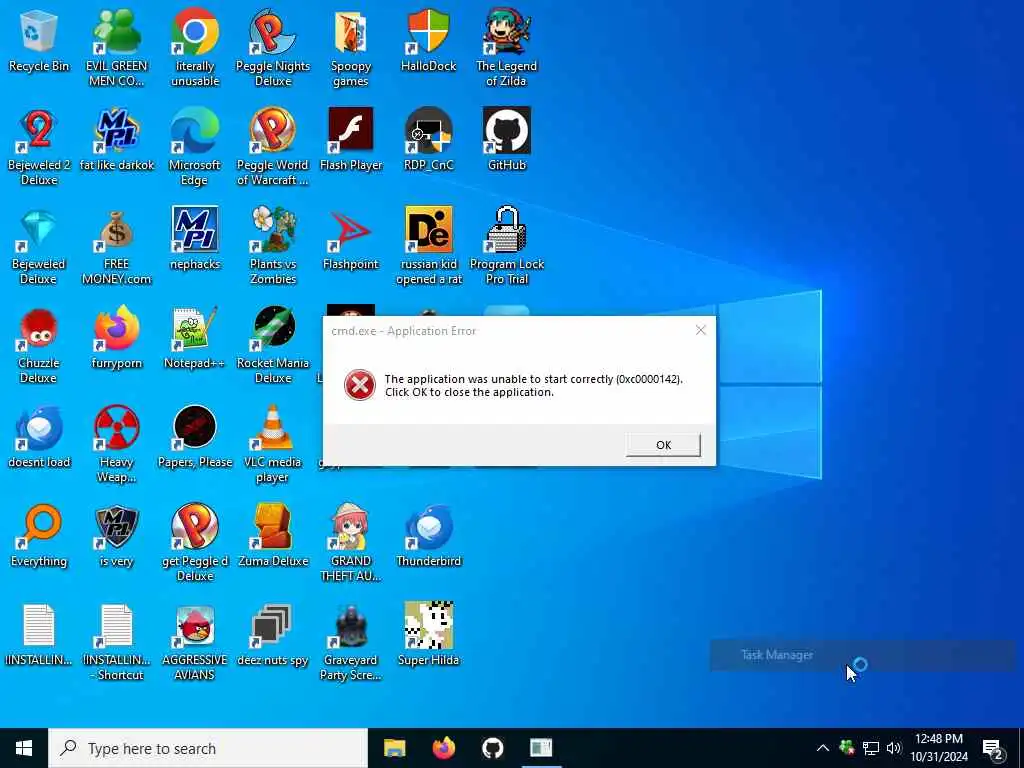
Task: Select the Flashpoint desktop icon
Action: tap(351, 239)
